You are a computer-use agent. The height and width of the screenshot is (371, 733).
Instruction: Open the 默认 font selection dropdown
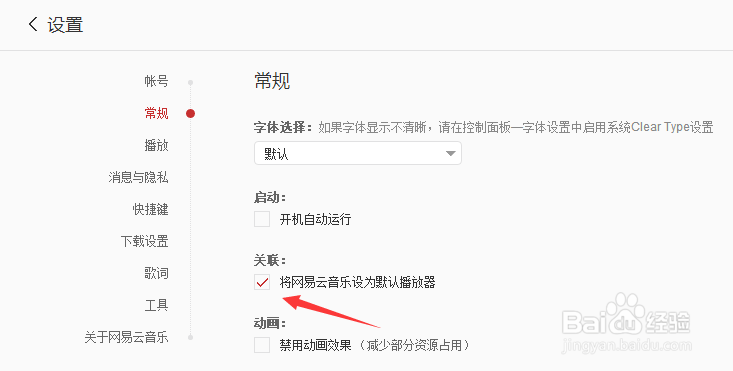click(x=358, y=153)
